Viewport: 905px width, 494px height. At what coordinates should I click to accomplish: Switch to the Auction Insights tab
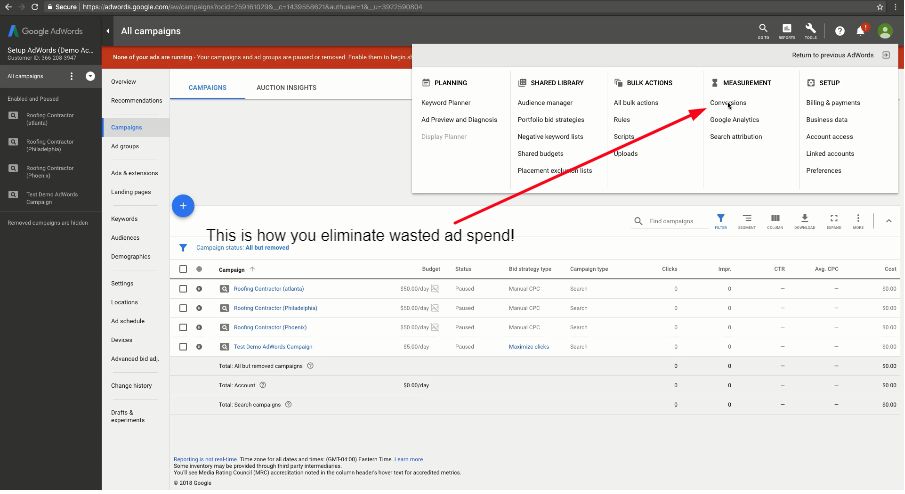[286, 88]
